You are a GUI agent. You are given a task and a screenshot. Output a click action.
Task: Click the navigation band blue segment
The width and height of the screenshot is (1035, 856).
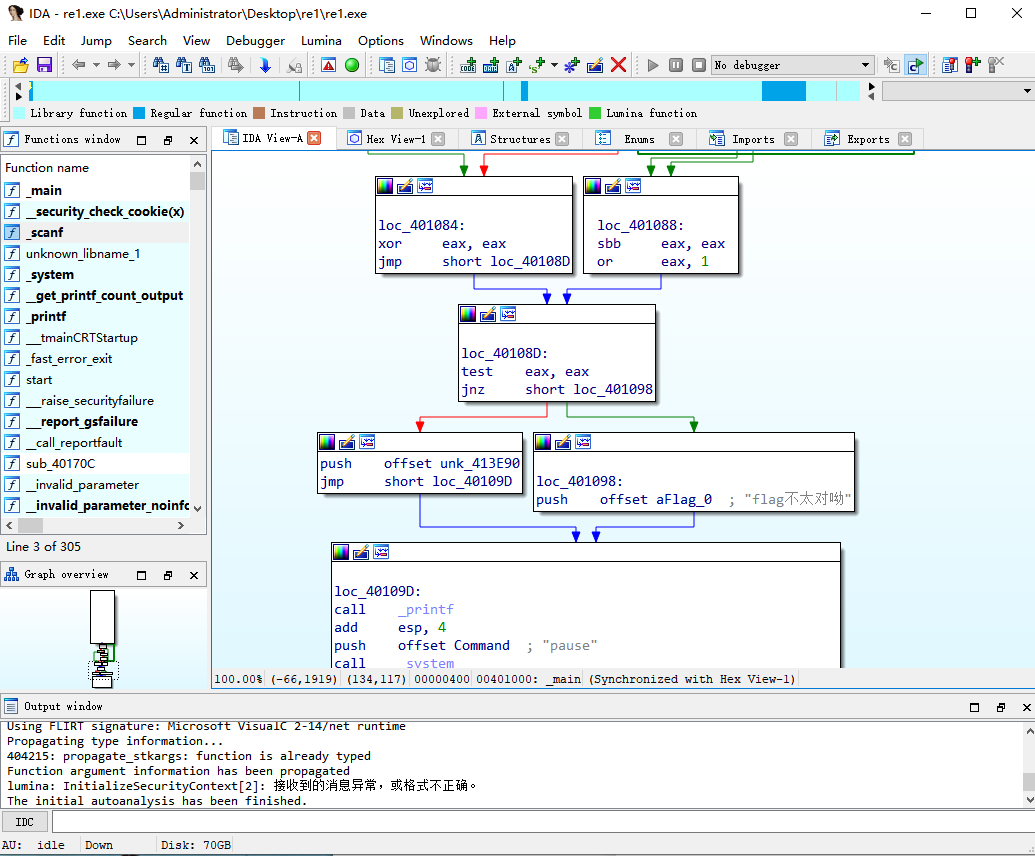[x=784, y=90]
